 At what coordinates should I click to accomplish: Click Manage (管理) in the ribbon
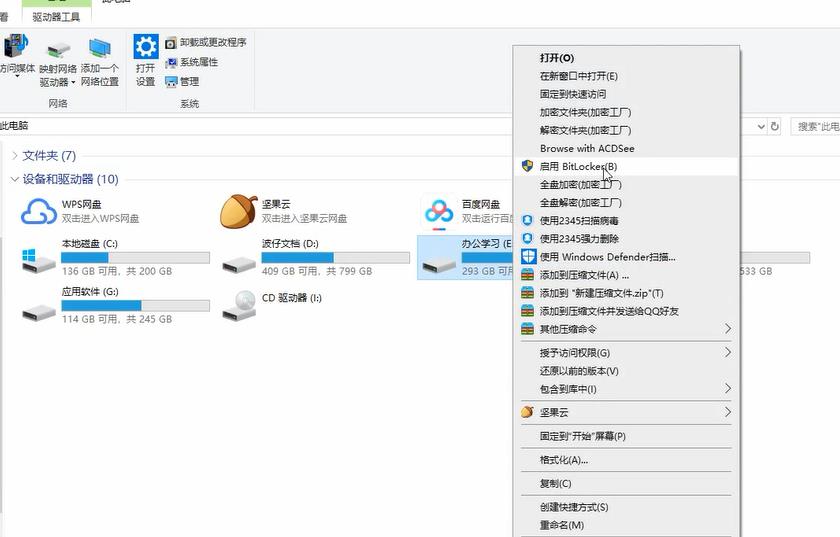pos(182,81)
